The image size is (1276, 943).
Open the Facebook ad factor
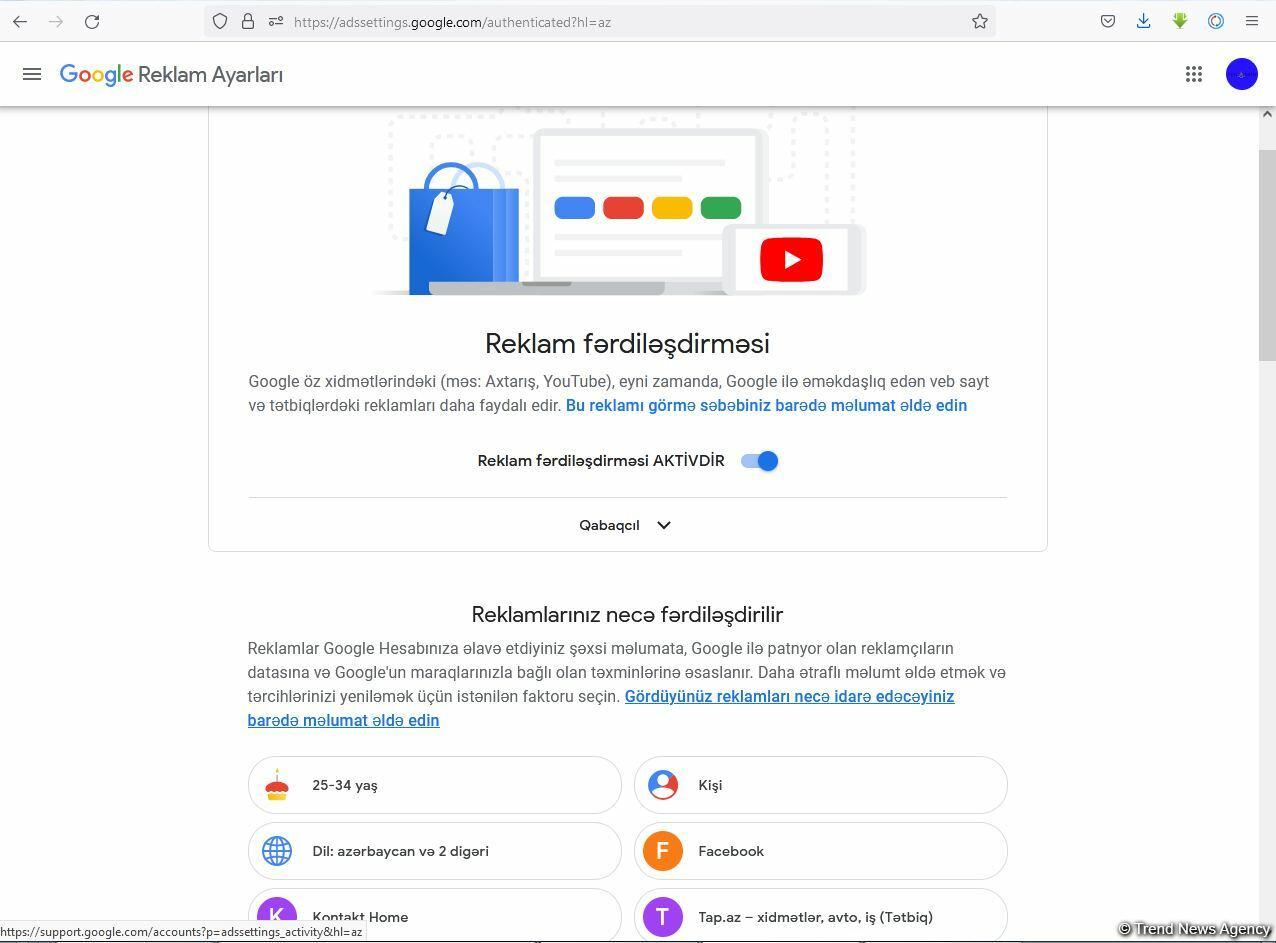(x=821, y=851)
